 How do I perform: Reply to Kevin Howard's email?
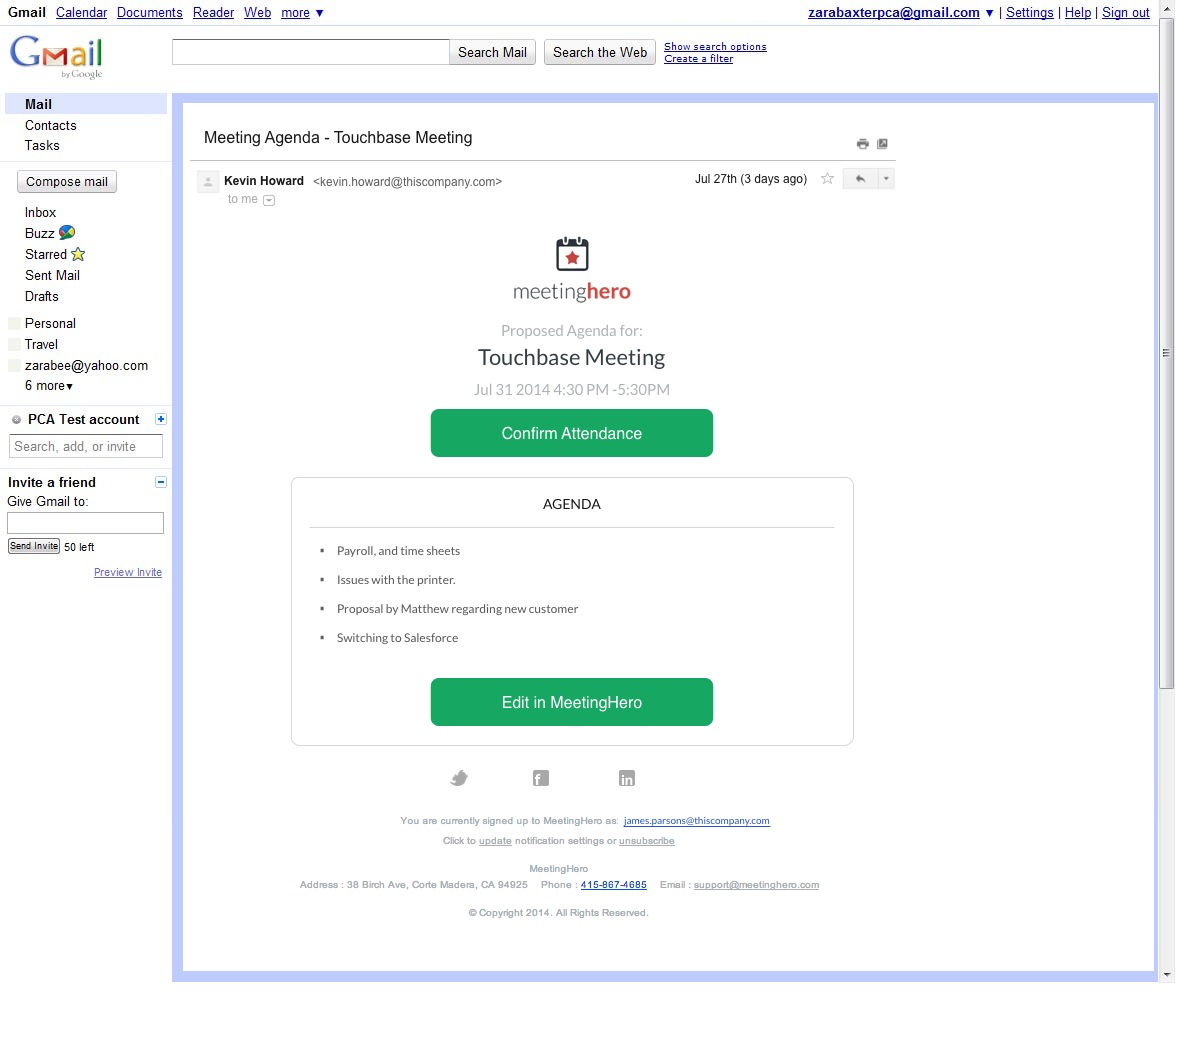pos(860,179)
